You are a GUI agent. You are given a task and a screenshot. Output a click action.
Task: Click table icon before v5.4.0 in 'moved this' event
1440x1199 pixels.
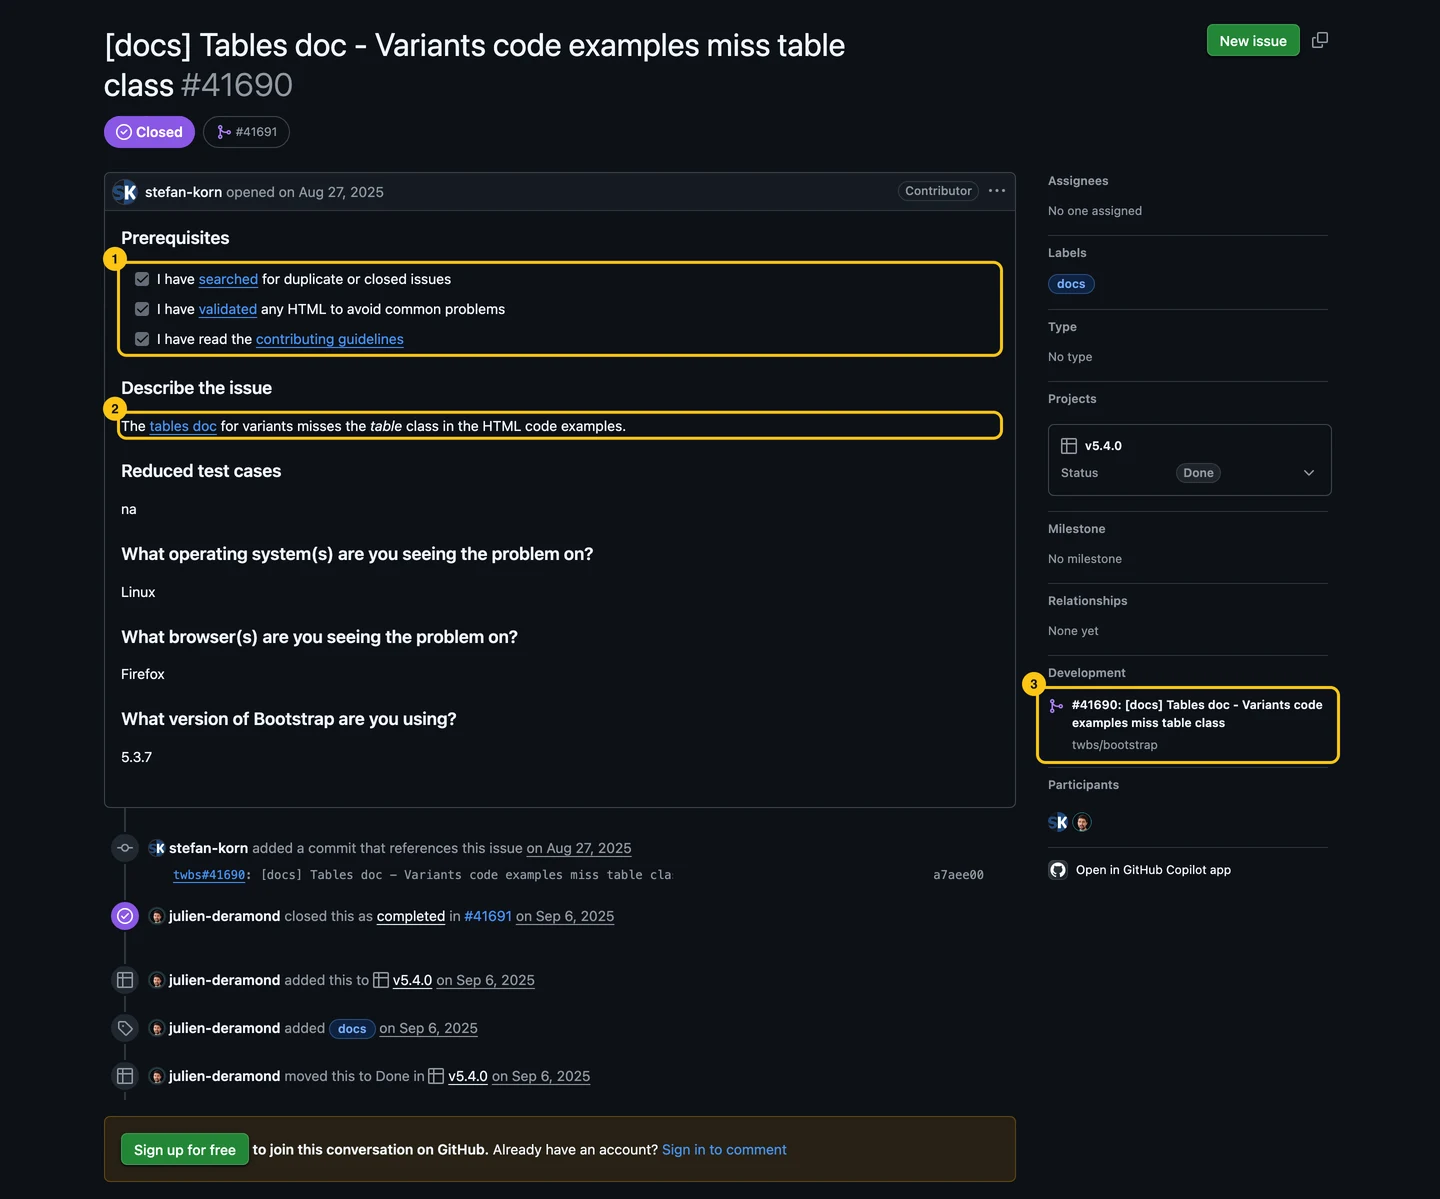[436, 1076]
